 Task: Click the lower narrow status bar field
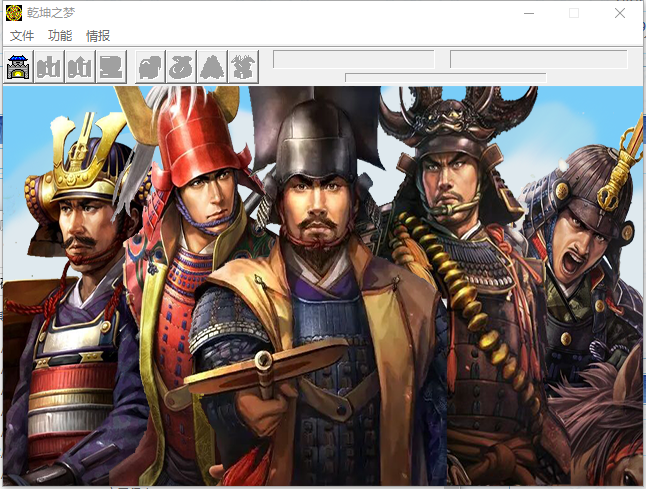click(x=445, y=77)
